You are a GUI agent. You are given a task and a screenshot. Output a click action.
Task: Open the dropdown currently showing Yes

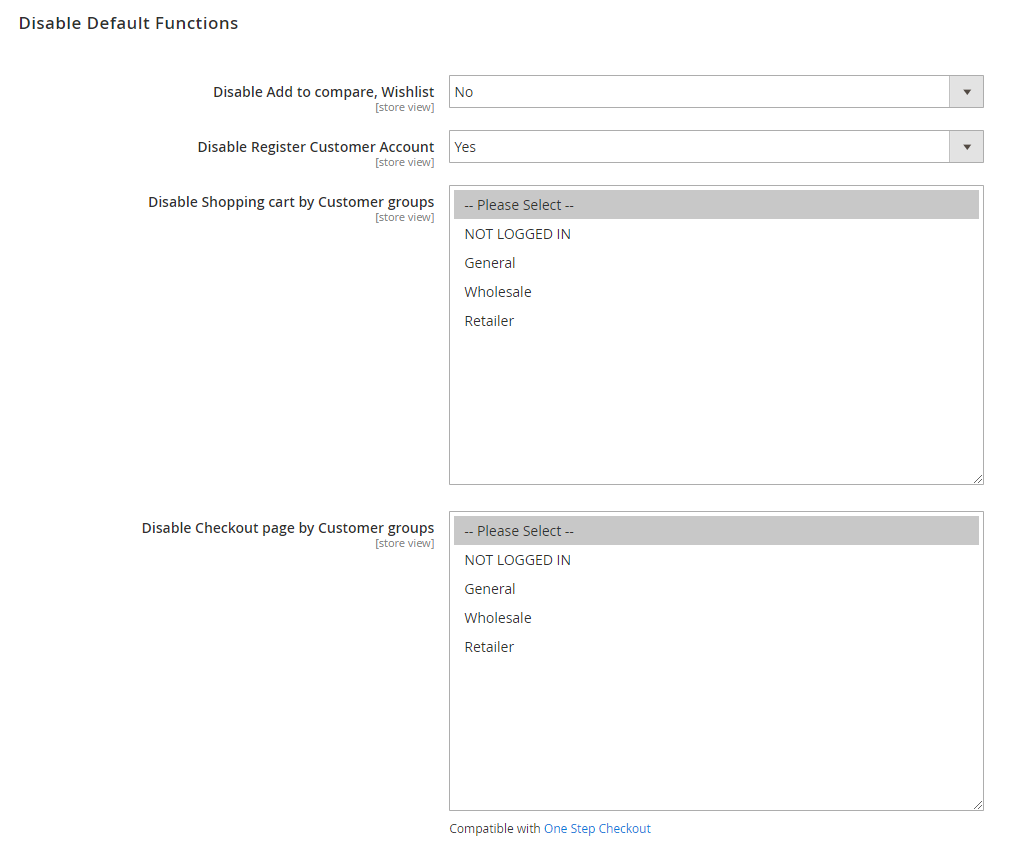pyautogui.click(x=700, y=147)
